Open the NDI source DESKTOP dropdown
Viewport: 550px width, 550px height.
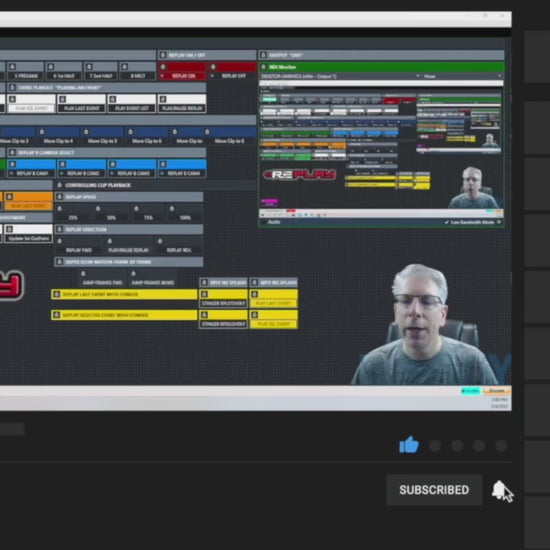click(x=340, y=76)
